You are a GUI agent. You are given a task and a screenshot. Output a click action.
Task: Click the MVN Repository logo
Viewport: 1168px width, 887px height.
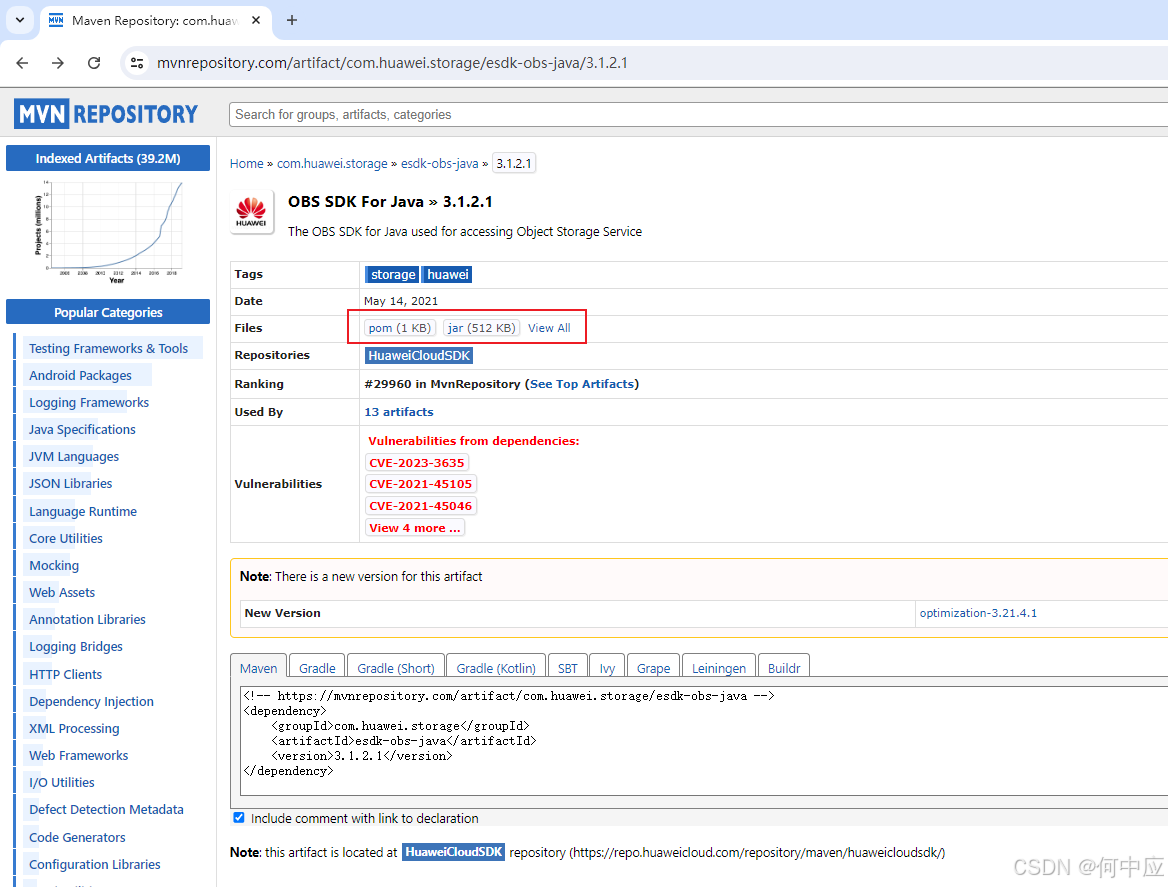(106, 114)
